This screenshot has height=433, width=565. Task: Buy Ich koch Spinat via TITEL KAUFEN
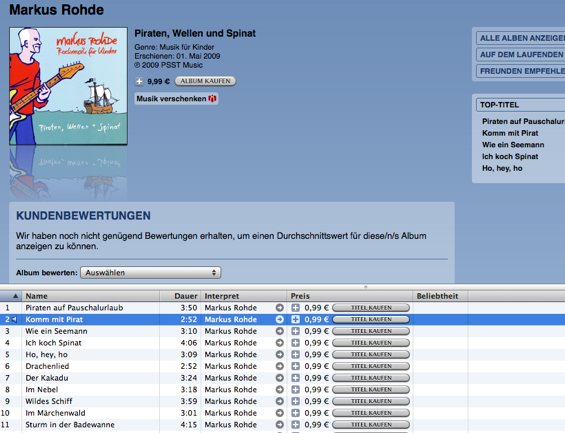click(371, 343)
